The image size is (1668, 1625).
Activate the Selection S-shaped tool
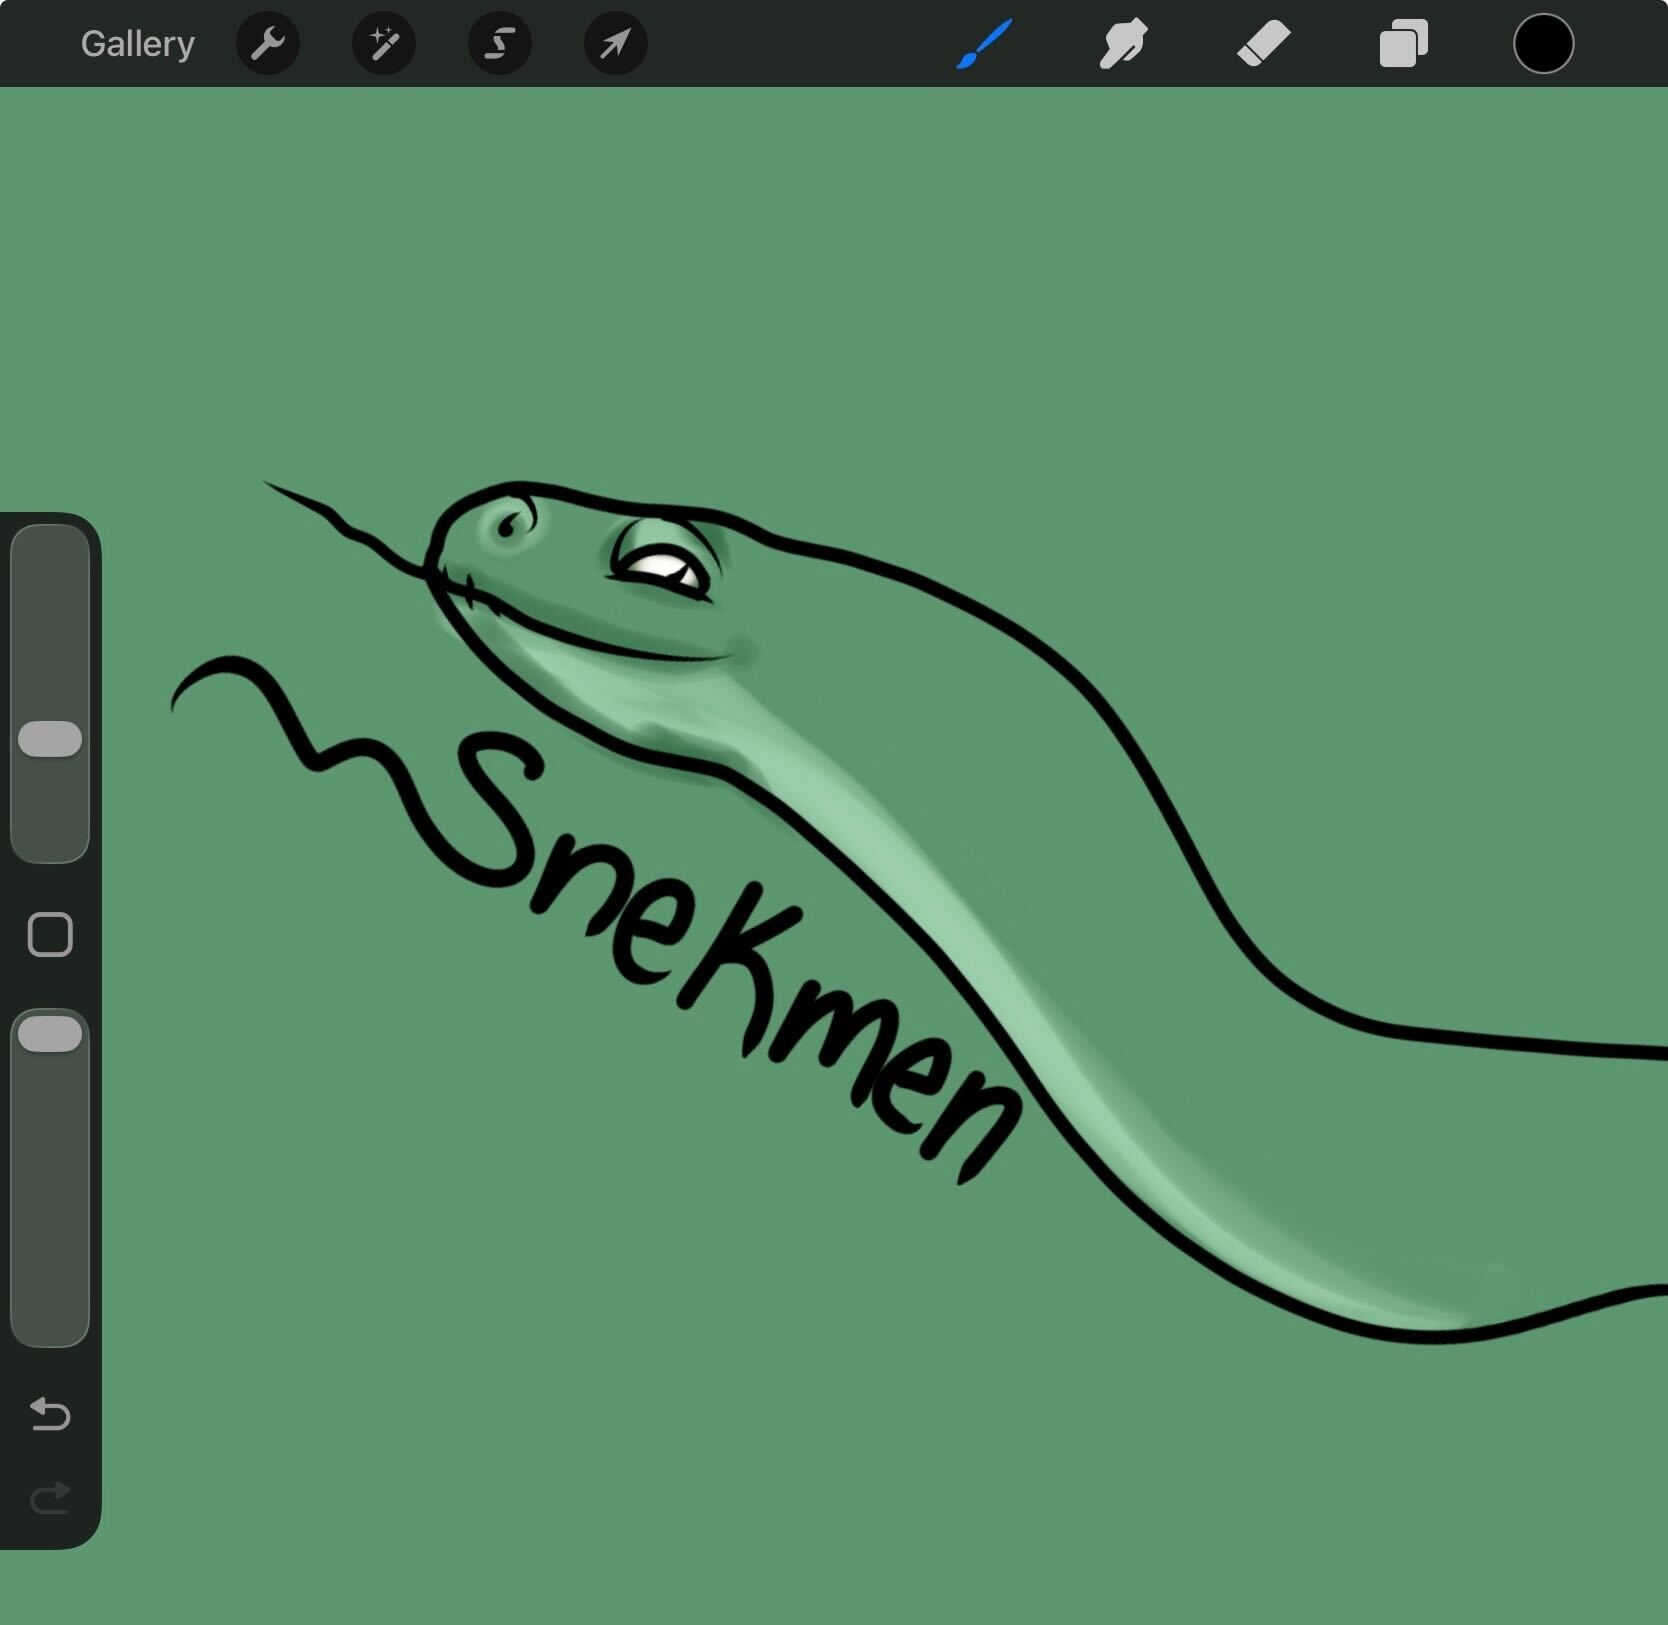pyautogui.click(x=500, y=44)
